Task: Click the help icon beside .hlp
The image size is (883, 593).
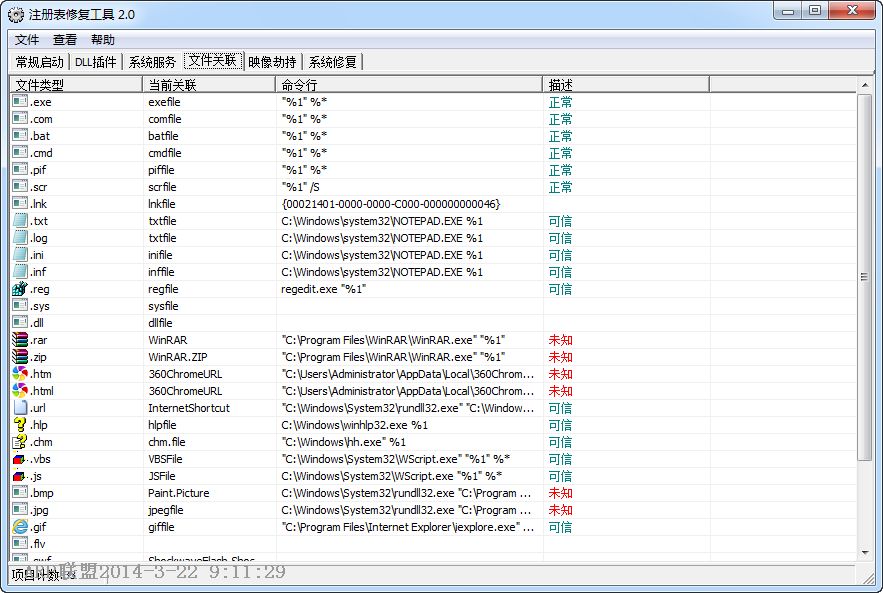Action: coord(20,425)
